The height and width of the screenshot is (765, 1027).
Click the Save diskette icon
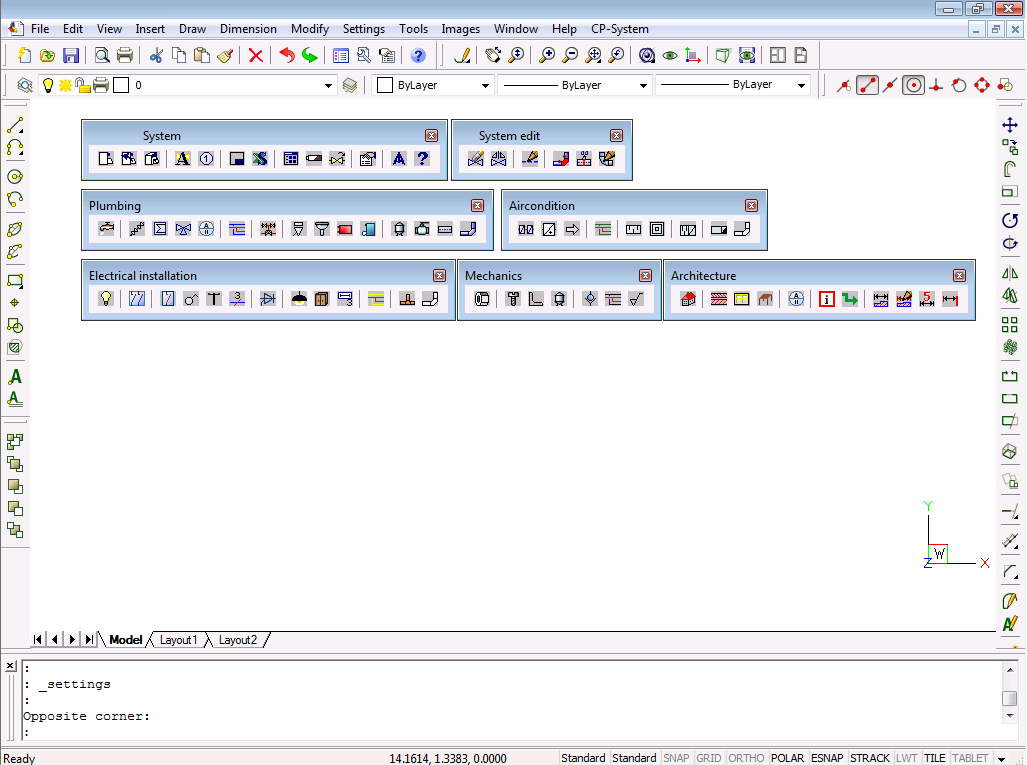coord(71,56)
